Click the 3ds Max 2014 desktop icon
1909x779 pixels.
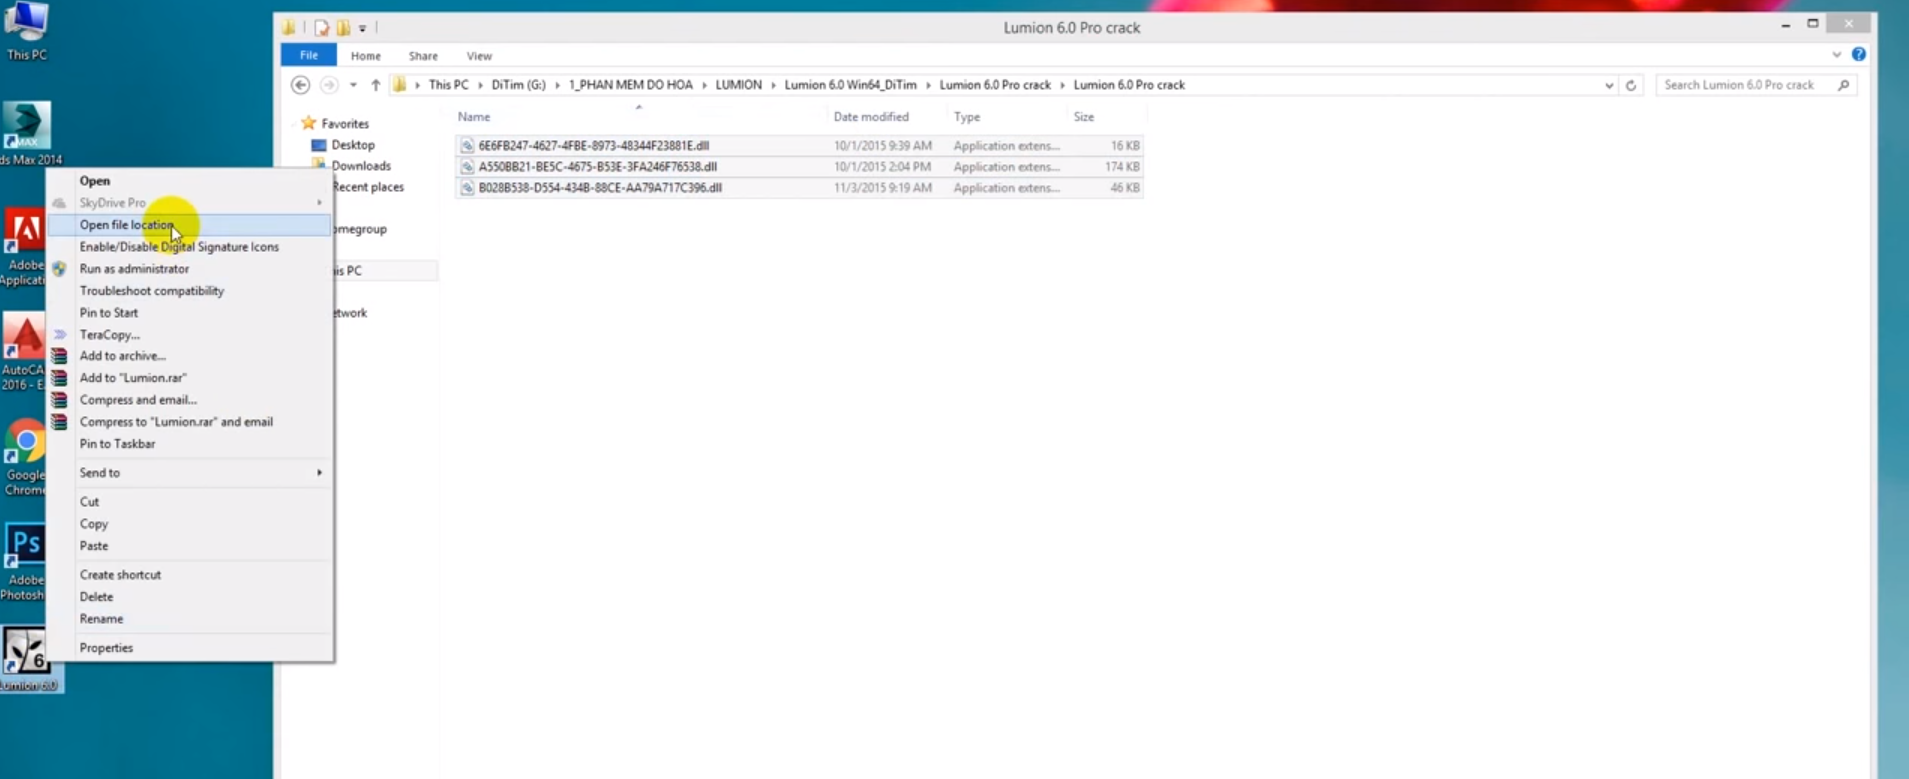click(26, 128)
